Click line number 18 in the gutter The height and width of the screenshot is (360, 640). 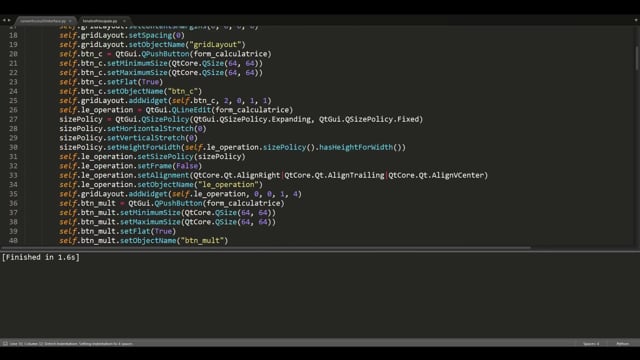coord(13,35)
